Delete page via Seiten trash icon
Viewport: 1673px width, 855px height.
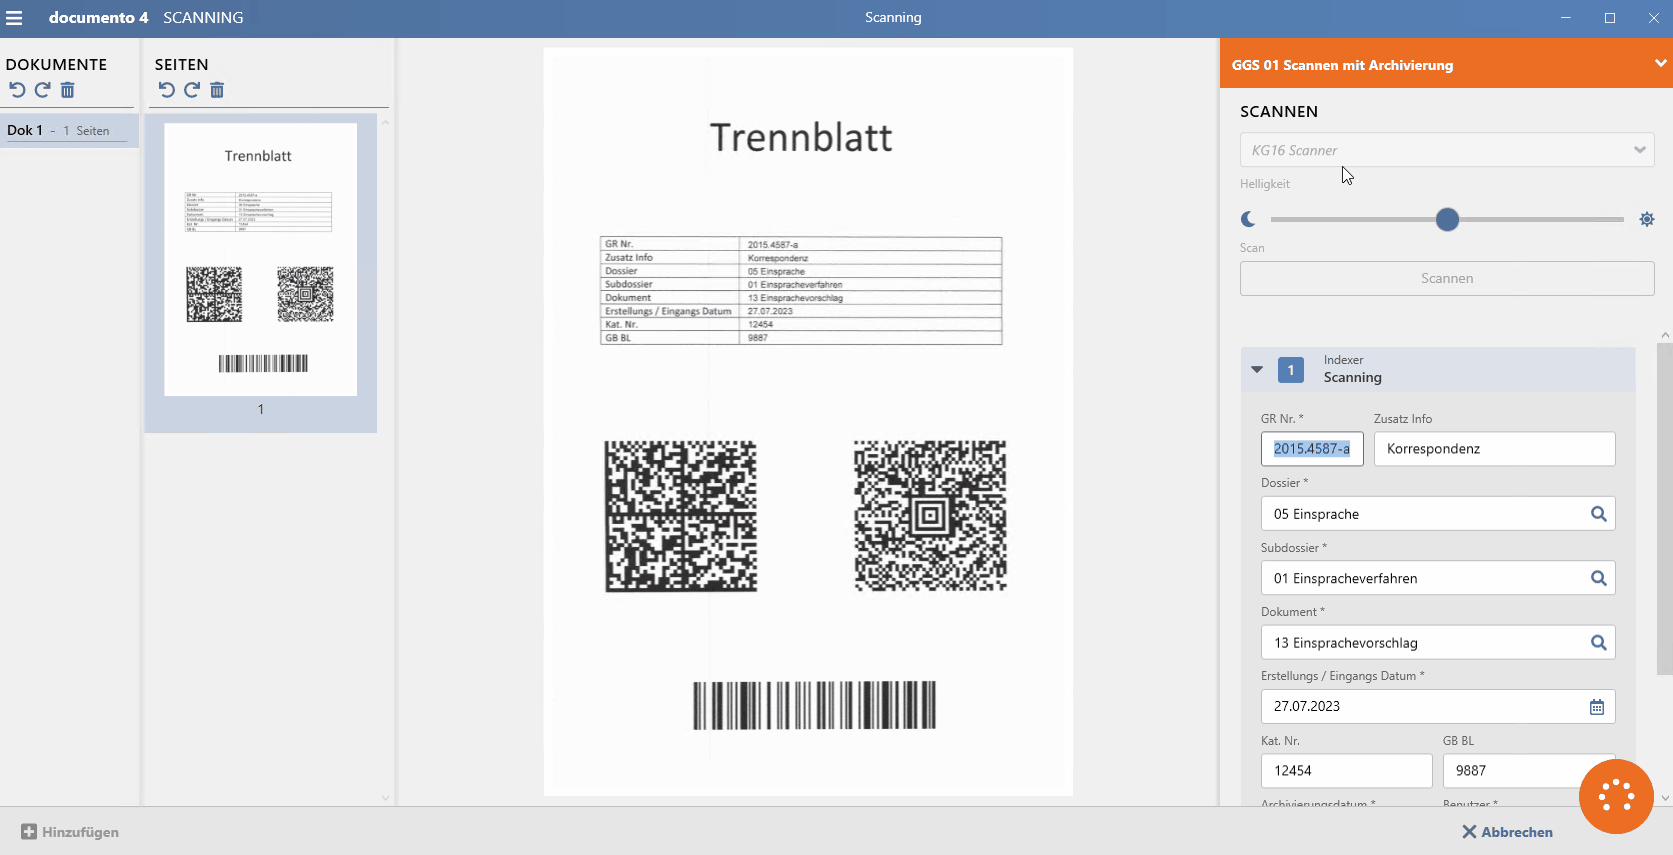[x=217, y=90]
